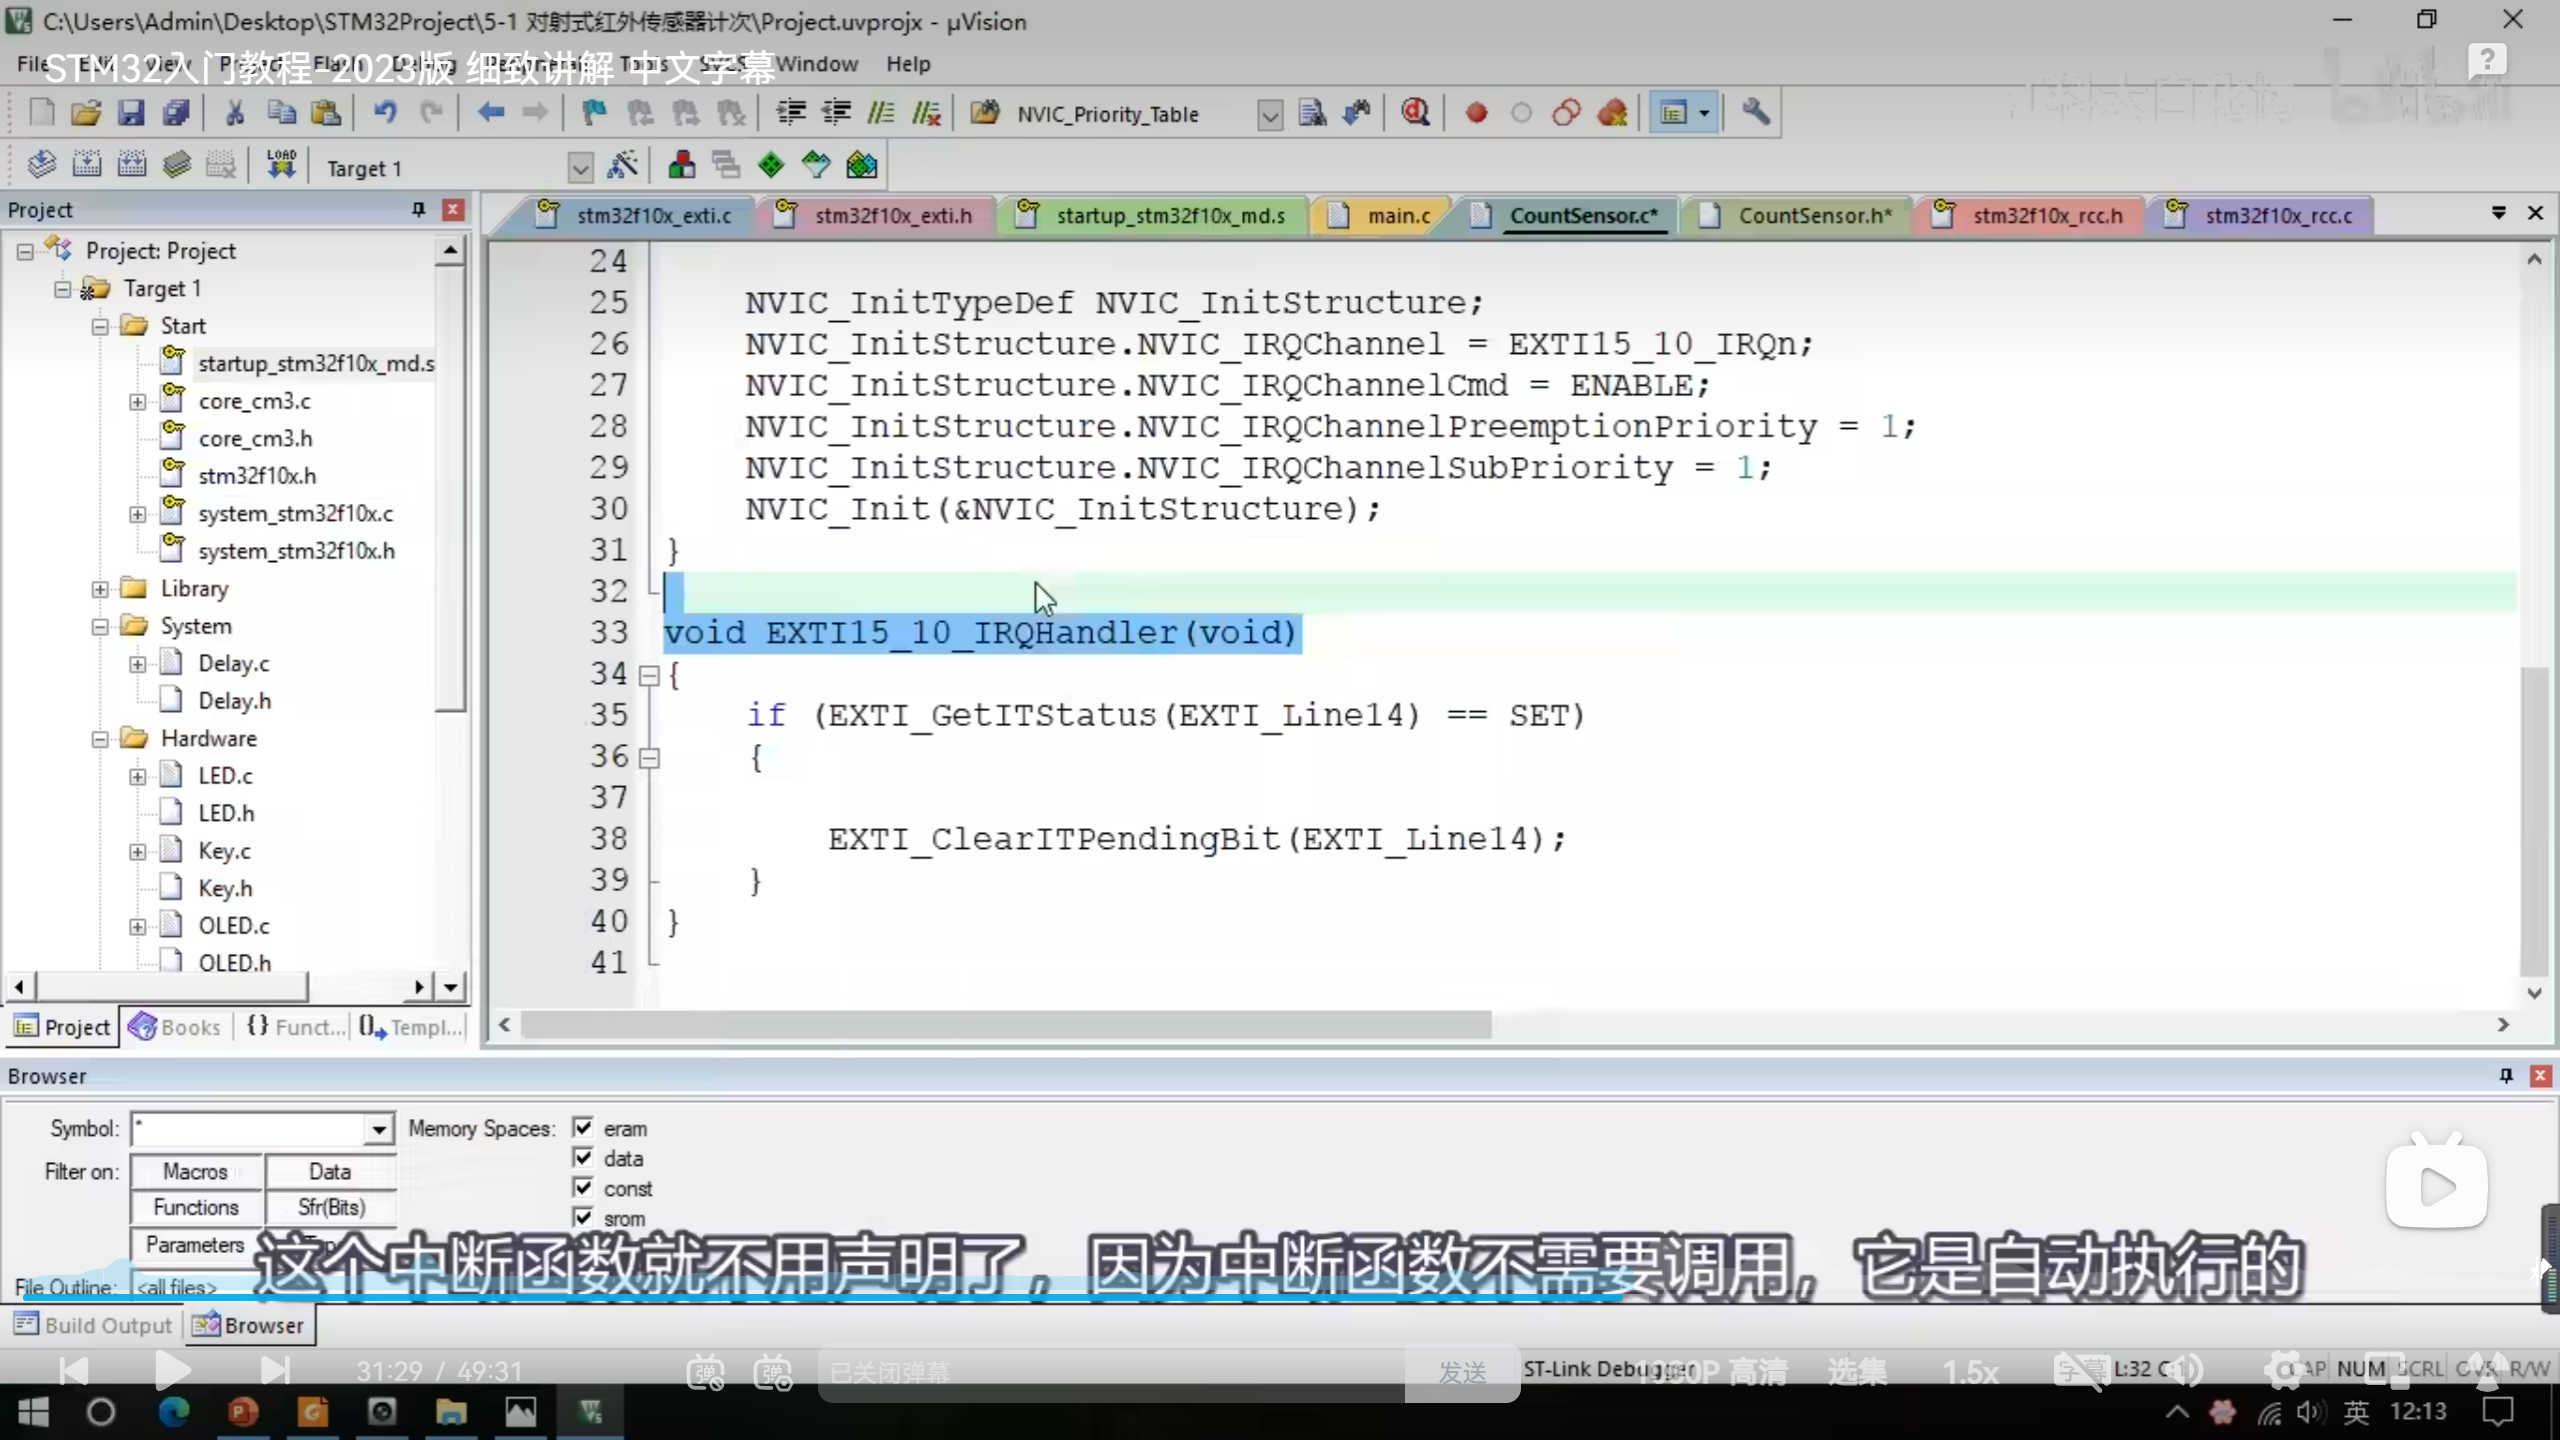Viewport: 2560px width, 1440px height.
Task: Click the Macros filter button
Action: 196,1171
